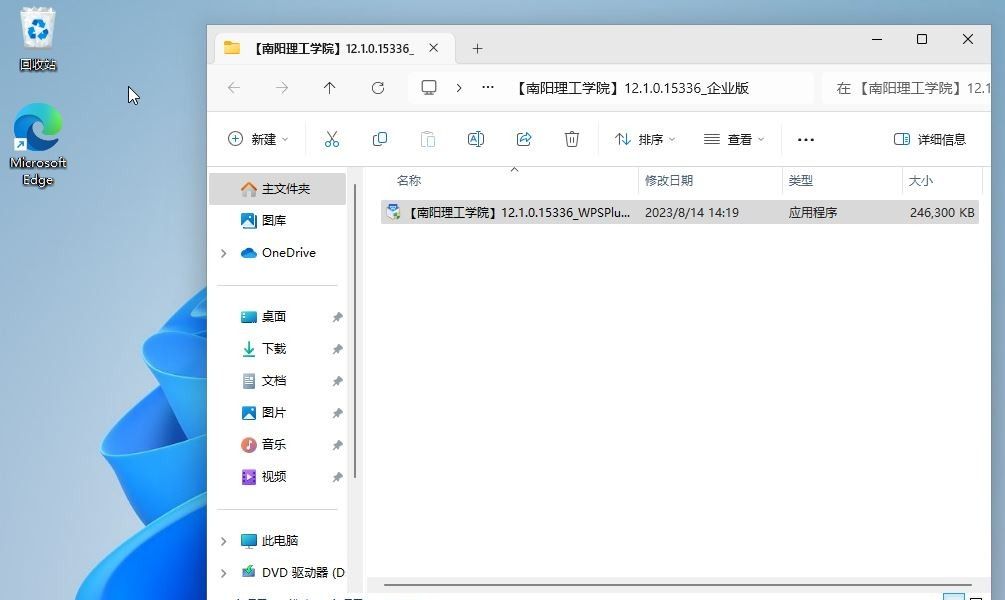Toggle the 详细信息 details pane

[930, 139]
